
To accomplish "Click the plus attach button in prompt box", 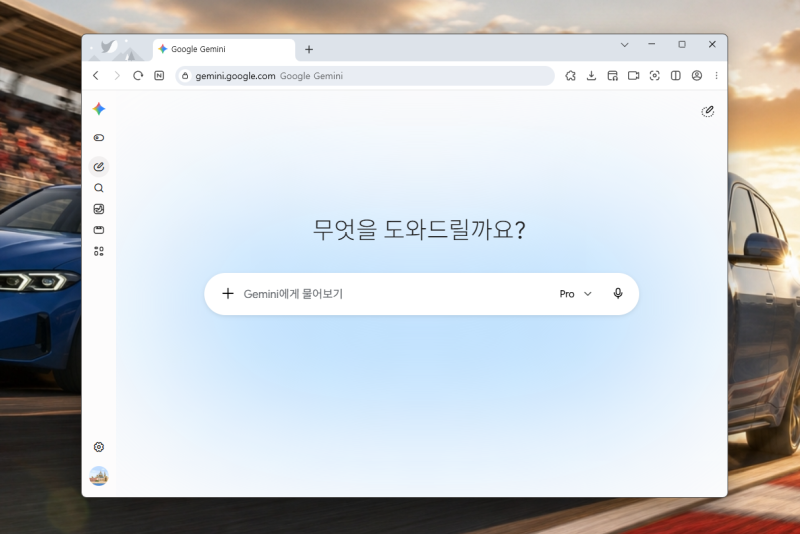I will tap(228, 293).
